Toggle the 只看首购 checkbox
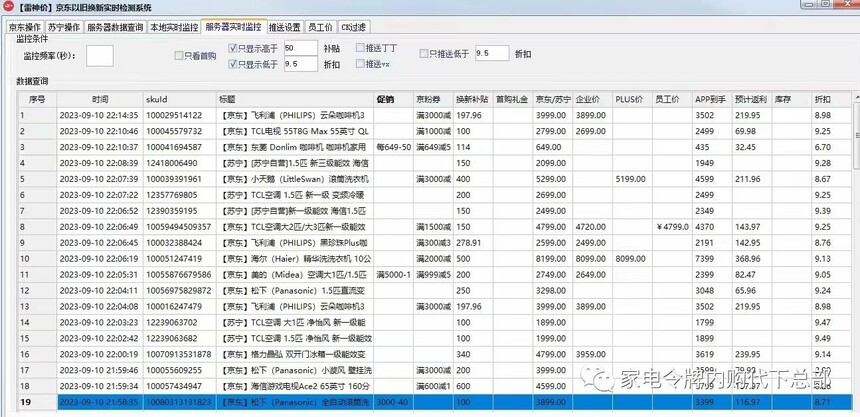 pyautogui.click(x=178, y=55)
